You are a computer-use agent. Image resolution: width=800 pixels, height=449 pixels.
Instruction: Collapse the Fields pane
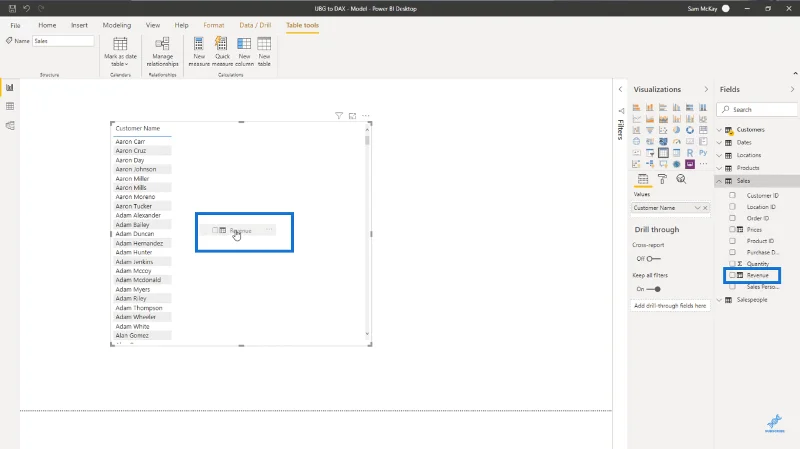tap(792, 89)
